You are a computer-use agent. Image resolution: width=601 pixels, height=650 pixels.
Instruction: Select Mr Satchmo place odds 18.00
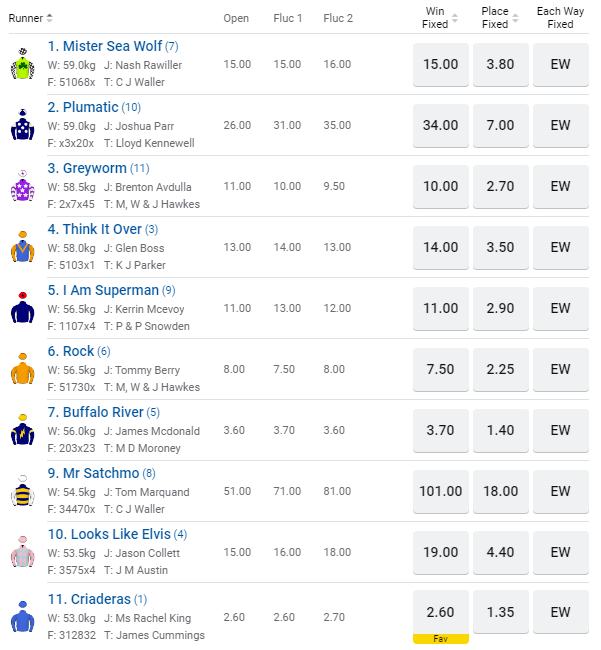click(x=500, y=491)
